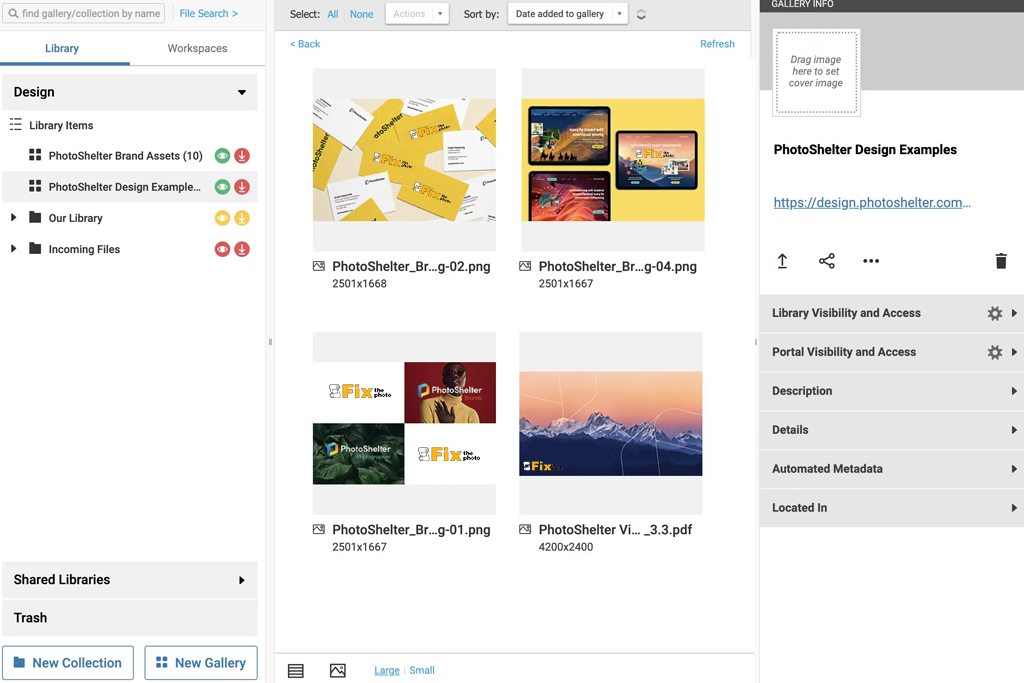Open the File Search link
Screen dimensions: 1024x683
[209, 13]
